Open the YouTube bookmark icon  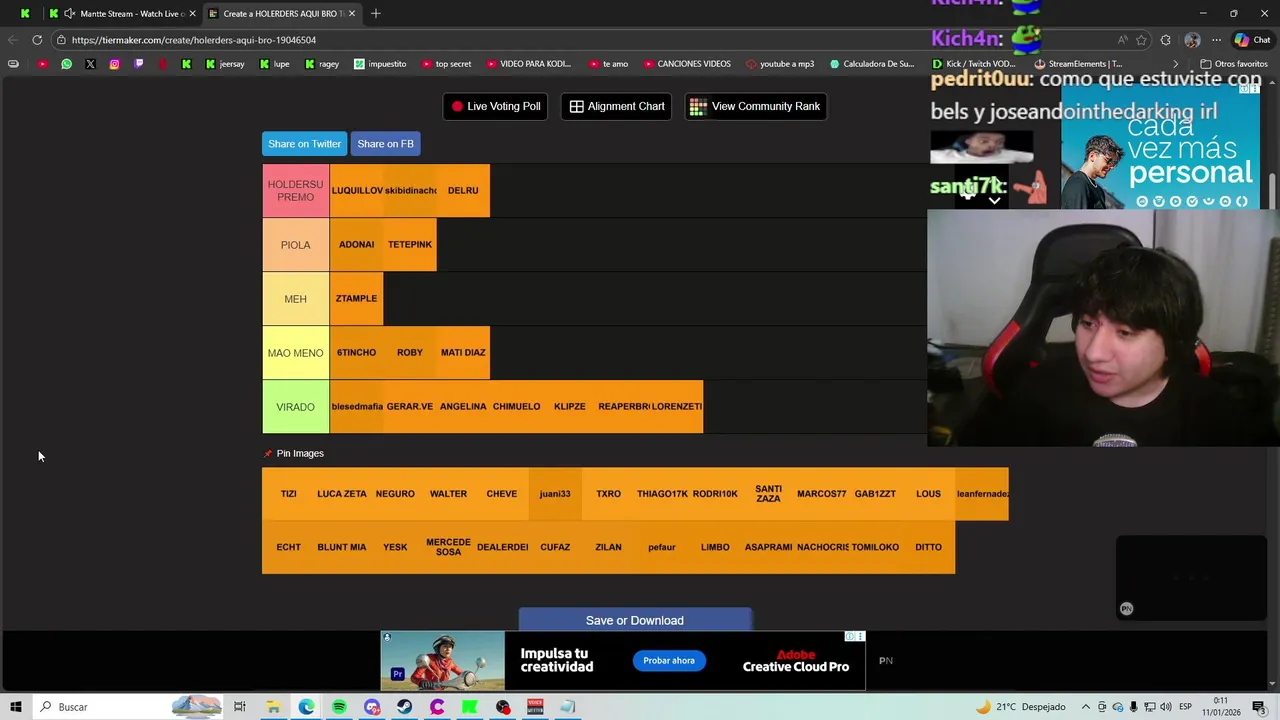point(42,64)
